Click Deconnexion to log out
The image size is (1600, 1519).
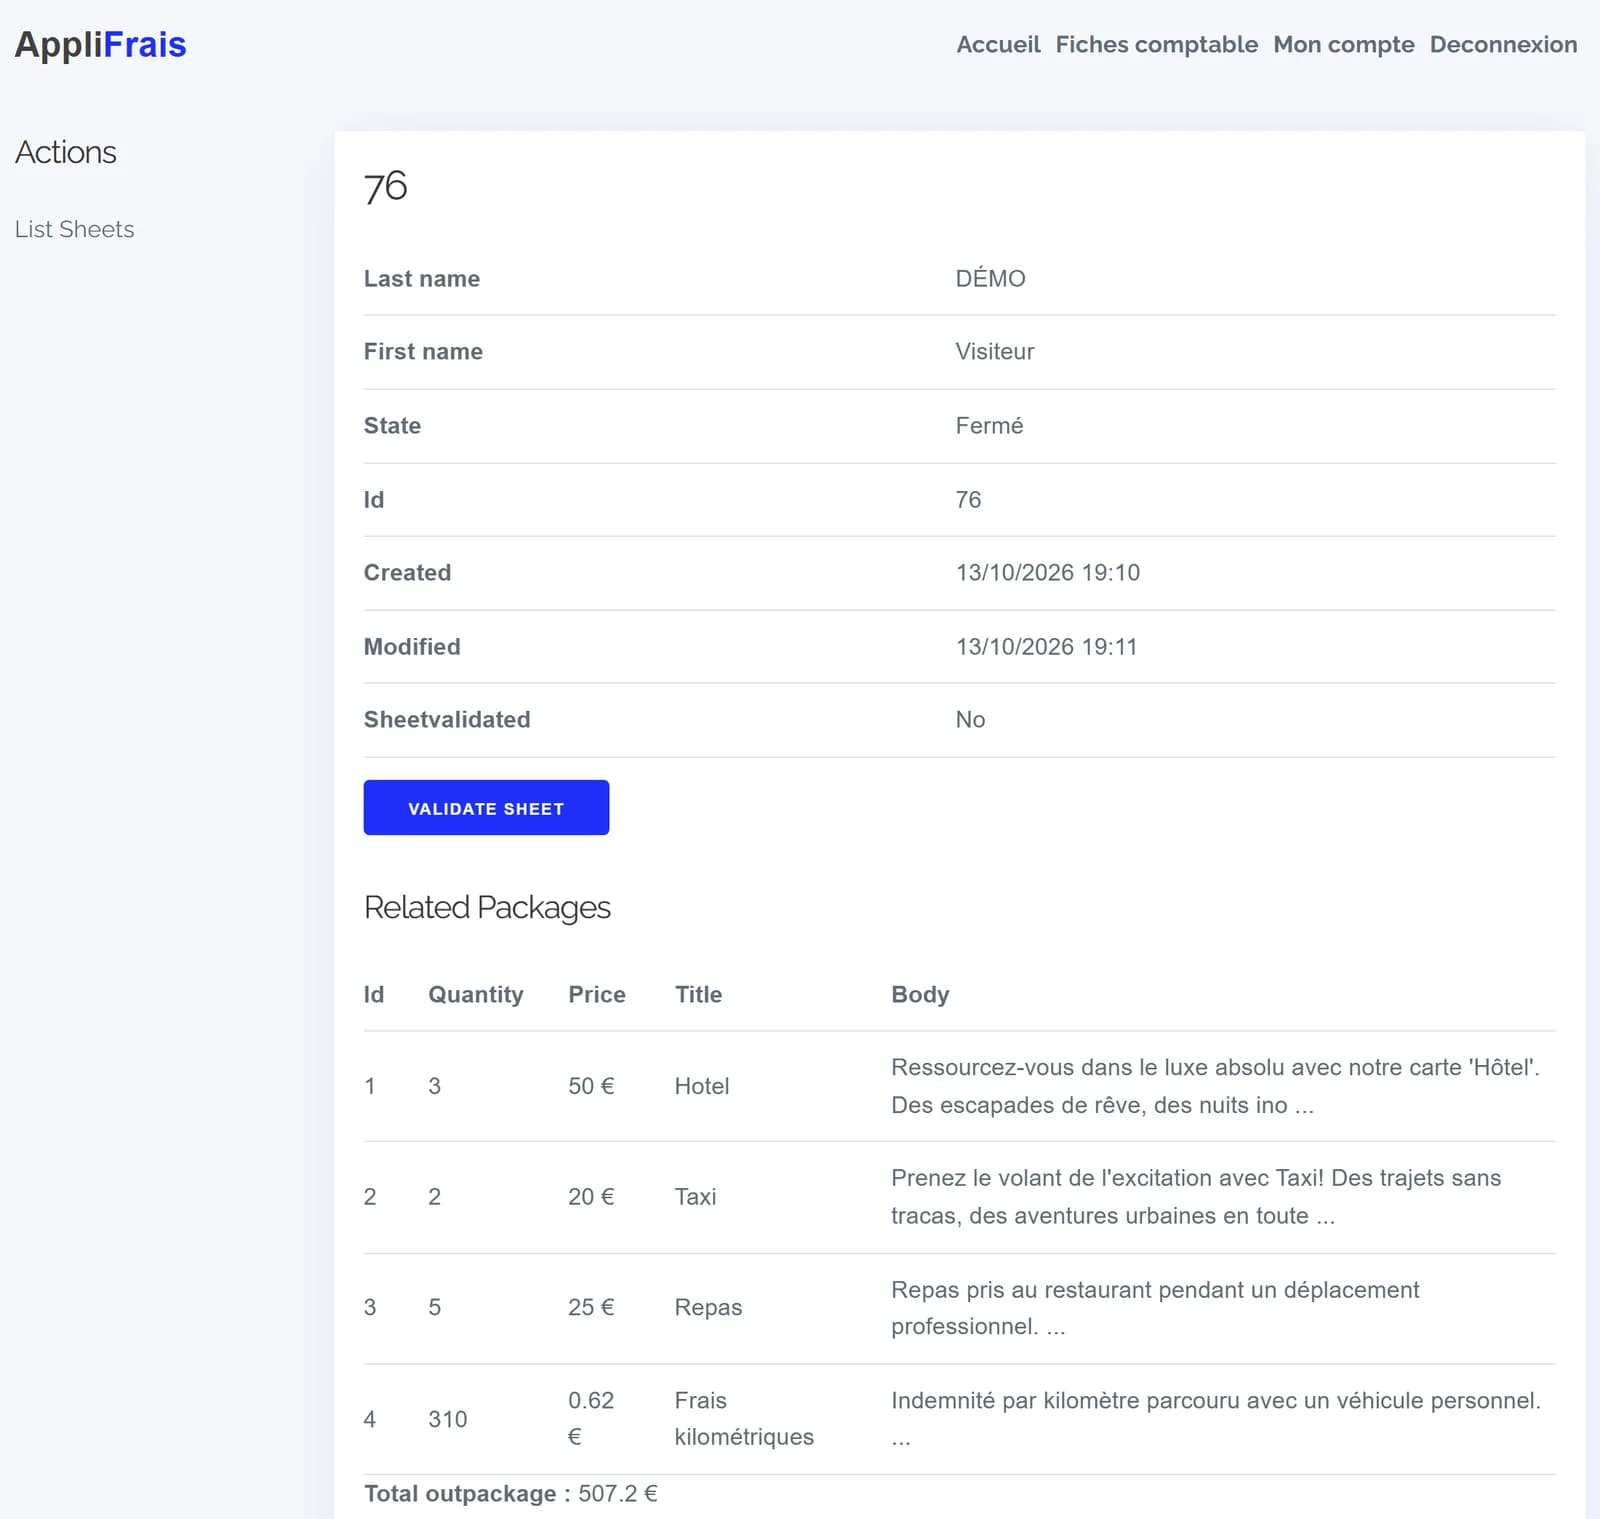pos(1503,44)
